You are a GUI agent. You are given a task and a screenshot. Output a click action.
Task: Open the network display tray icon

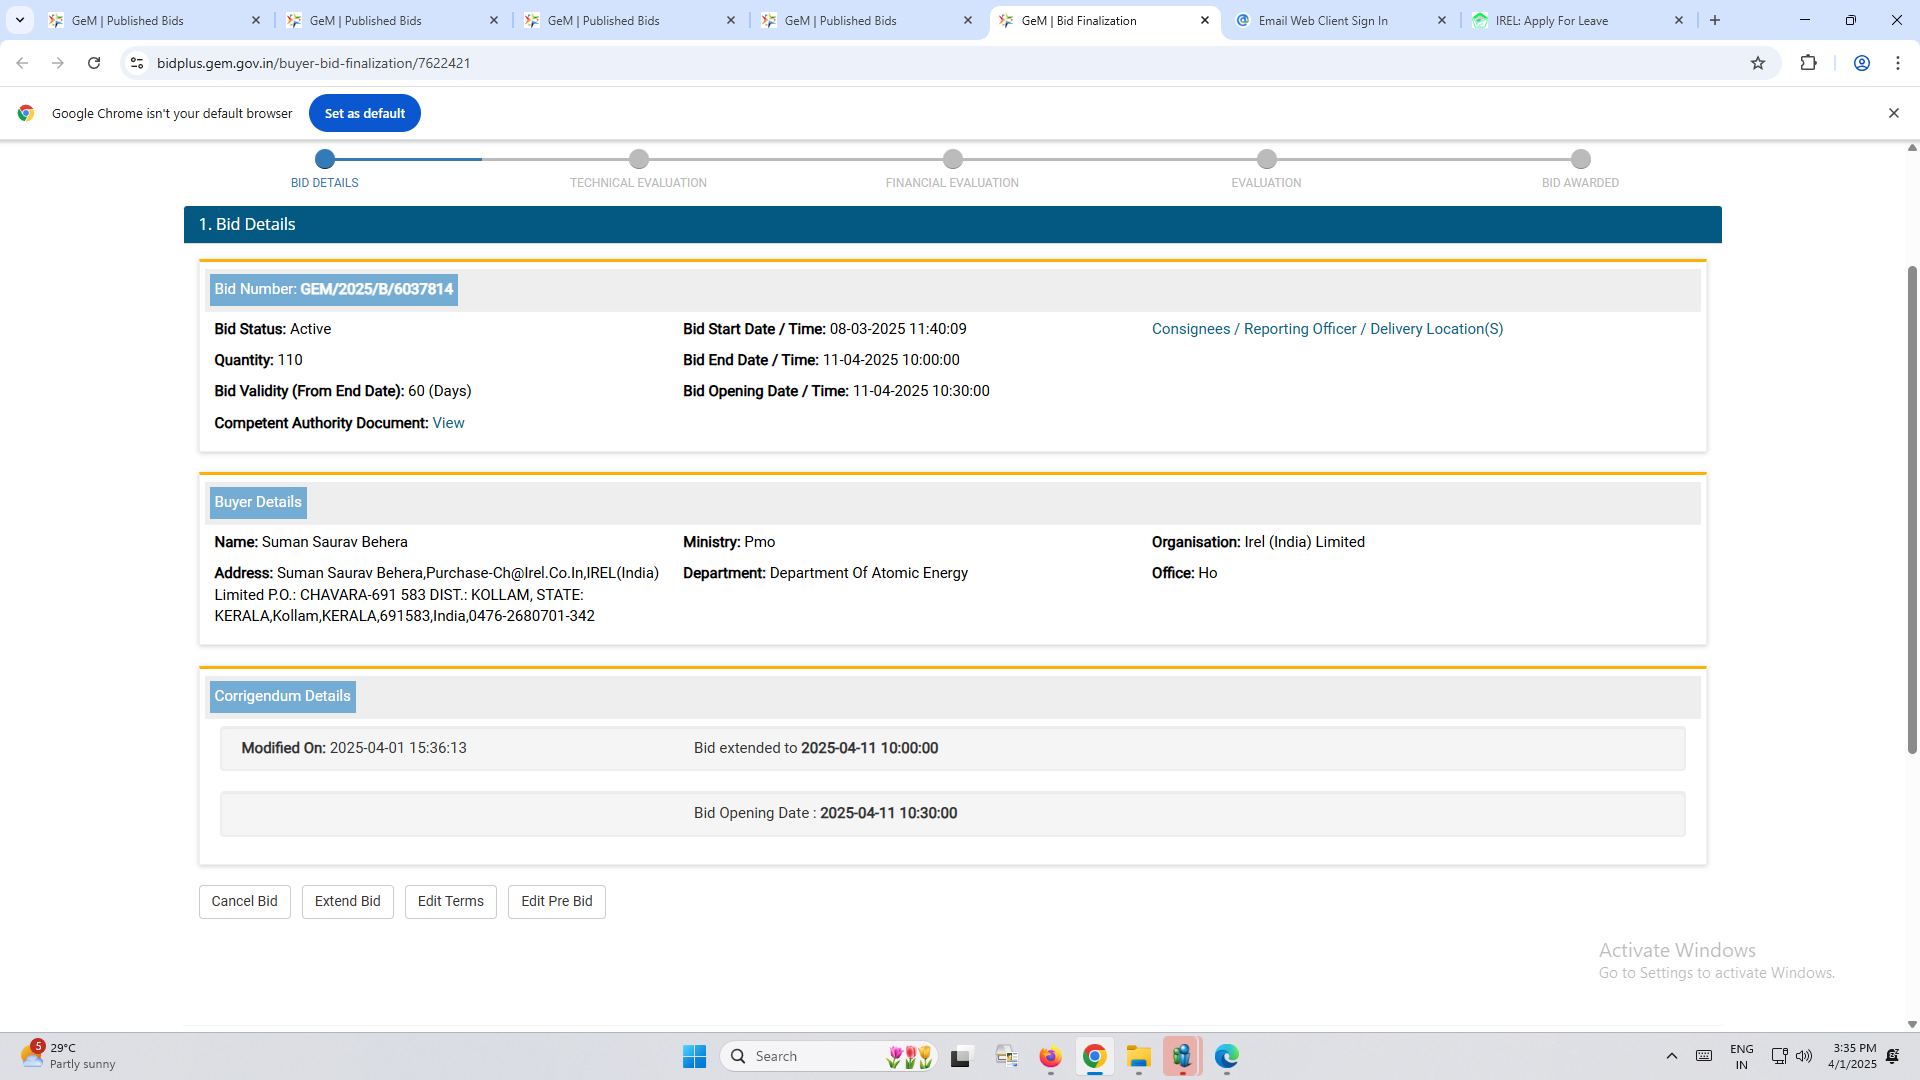(1779, 1056)
